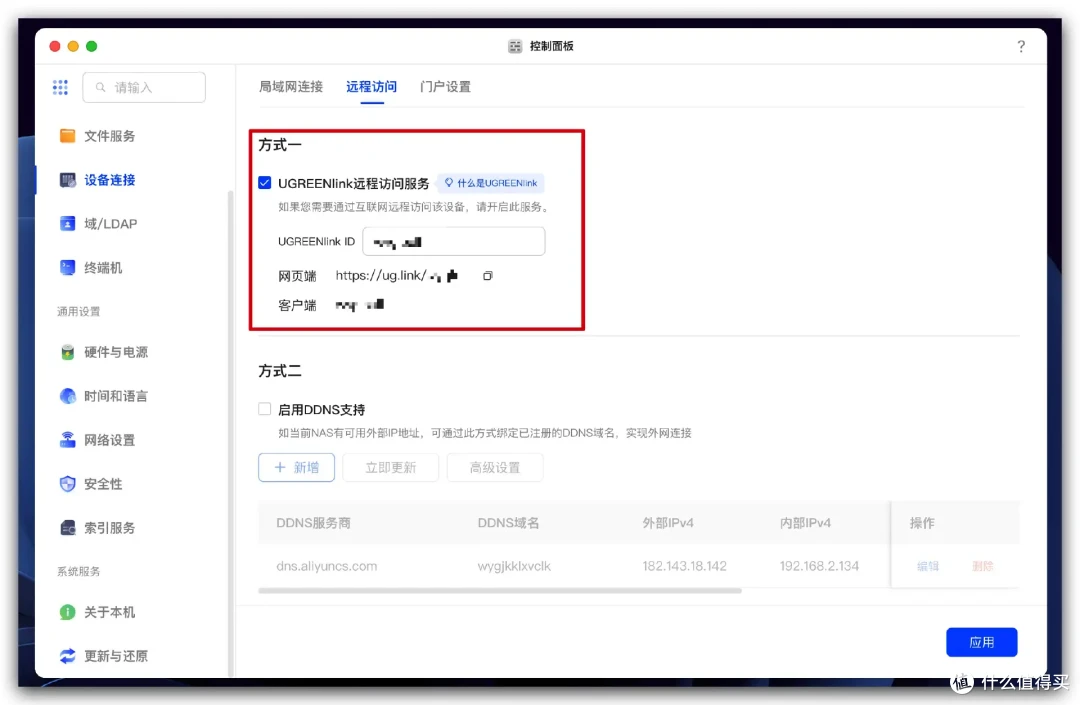Click the 安全性 shield icon

click(x=68, y=484)
